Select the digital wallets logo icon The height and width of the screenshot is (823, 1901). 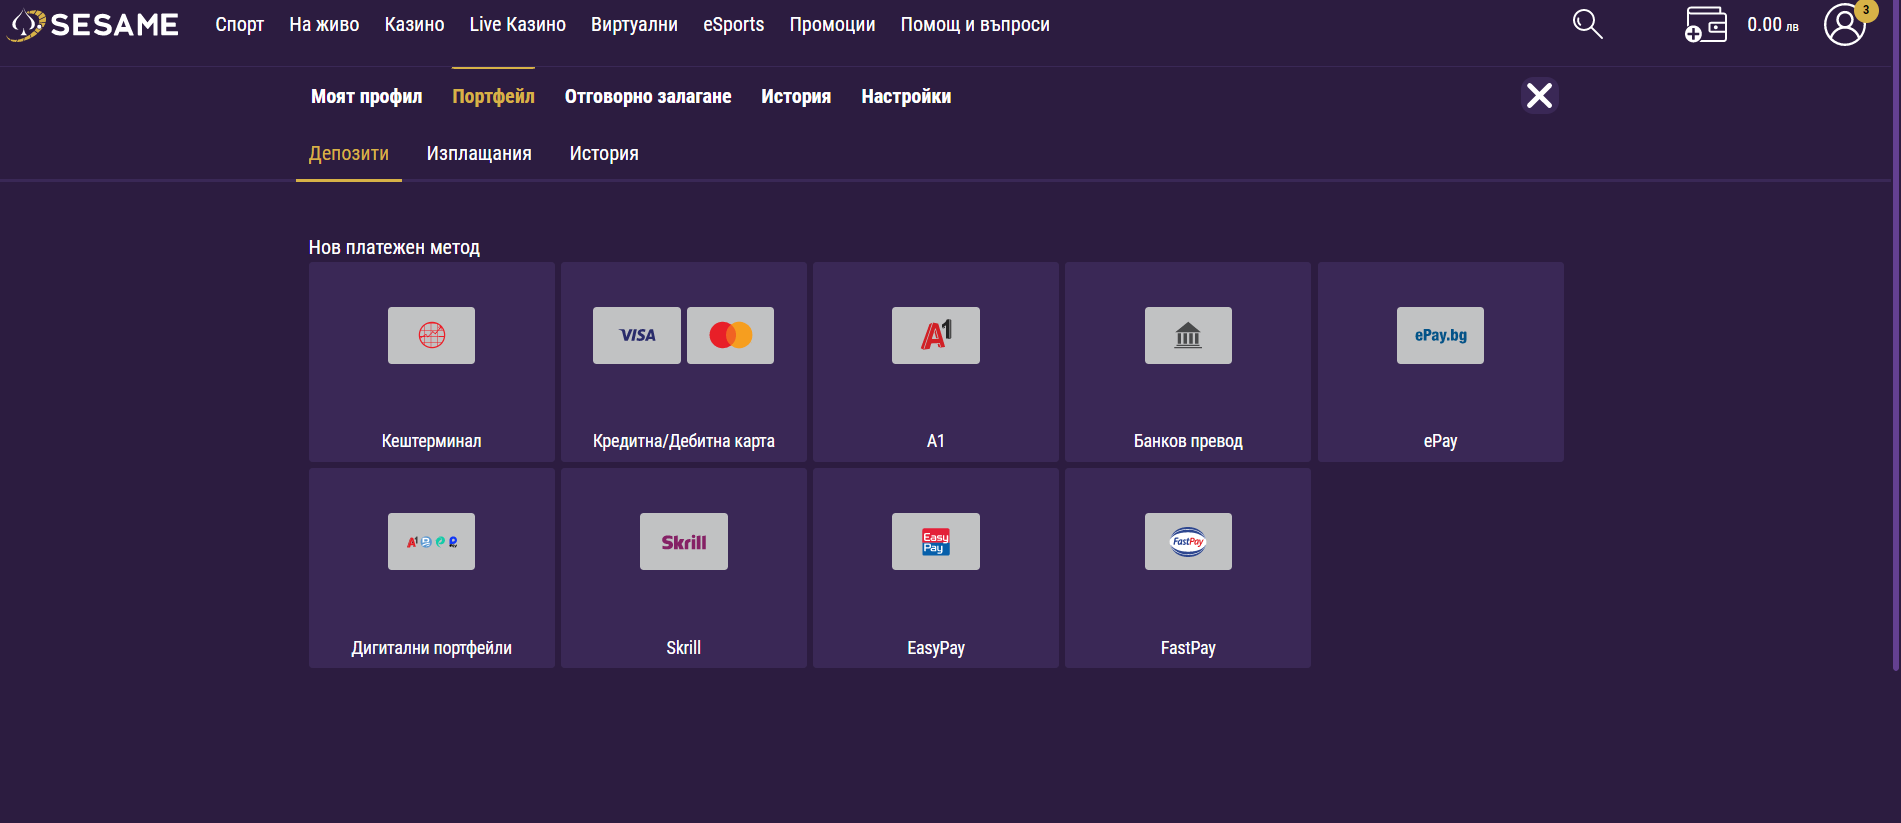click(431, 541)
